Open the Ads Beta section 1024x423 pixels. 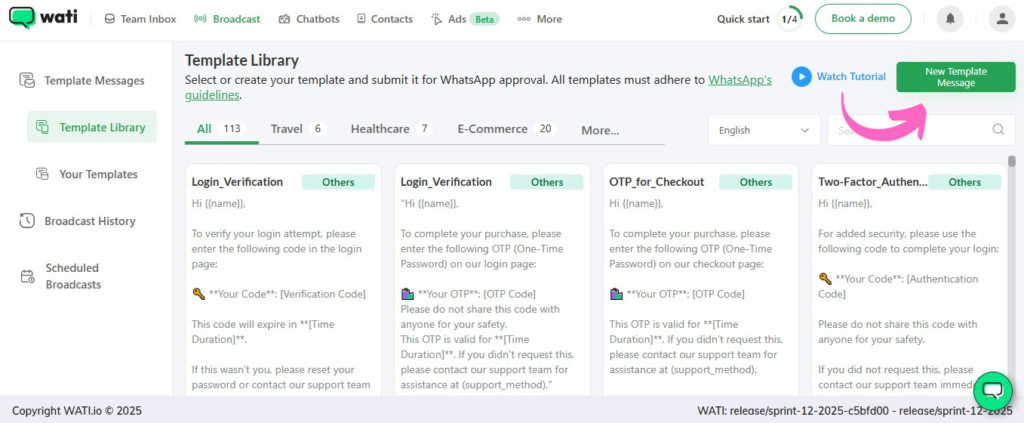pos(465,19)
